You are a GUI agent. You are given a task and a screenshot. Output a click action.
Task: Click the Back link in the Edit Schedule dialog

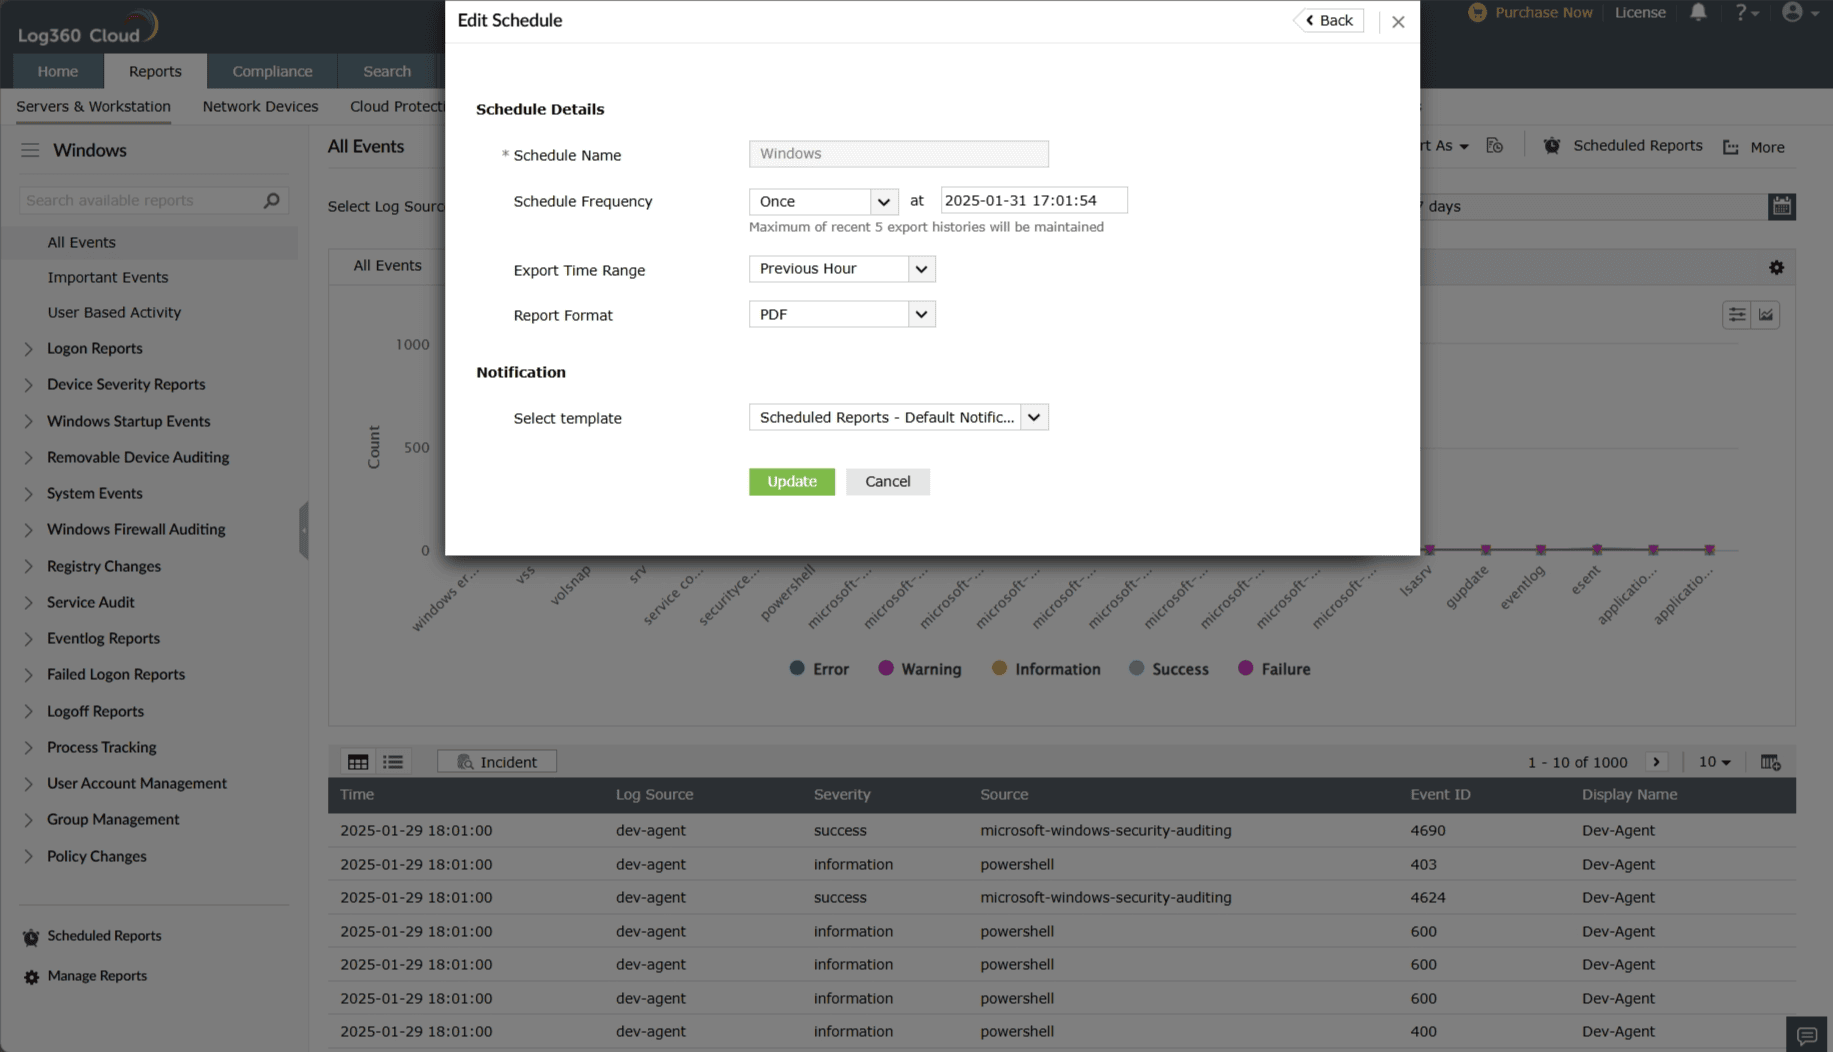coord(1329,19)
